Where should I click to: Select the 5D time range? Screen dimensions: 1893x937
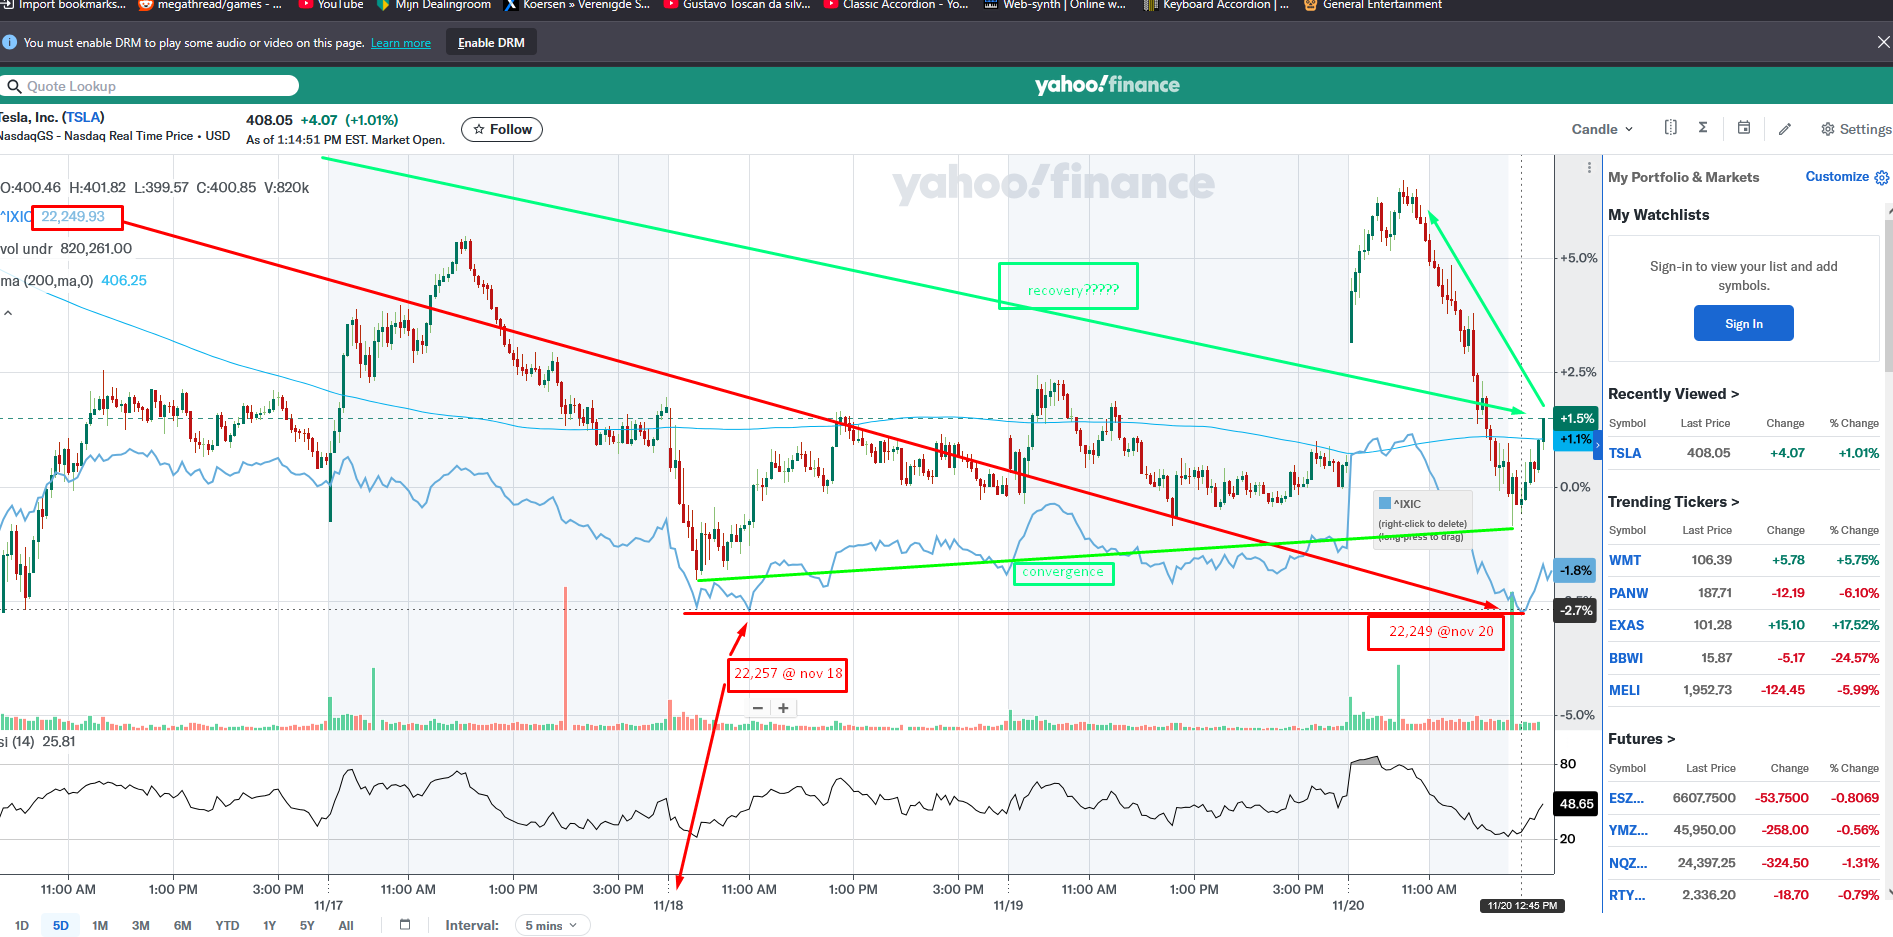point(61,925)
